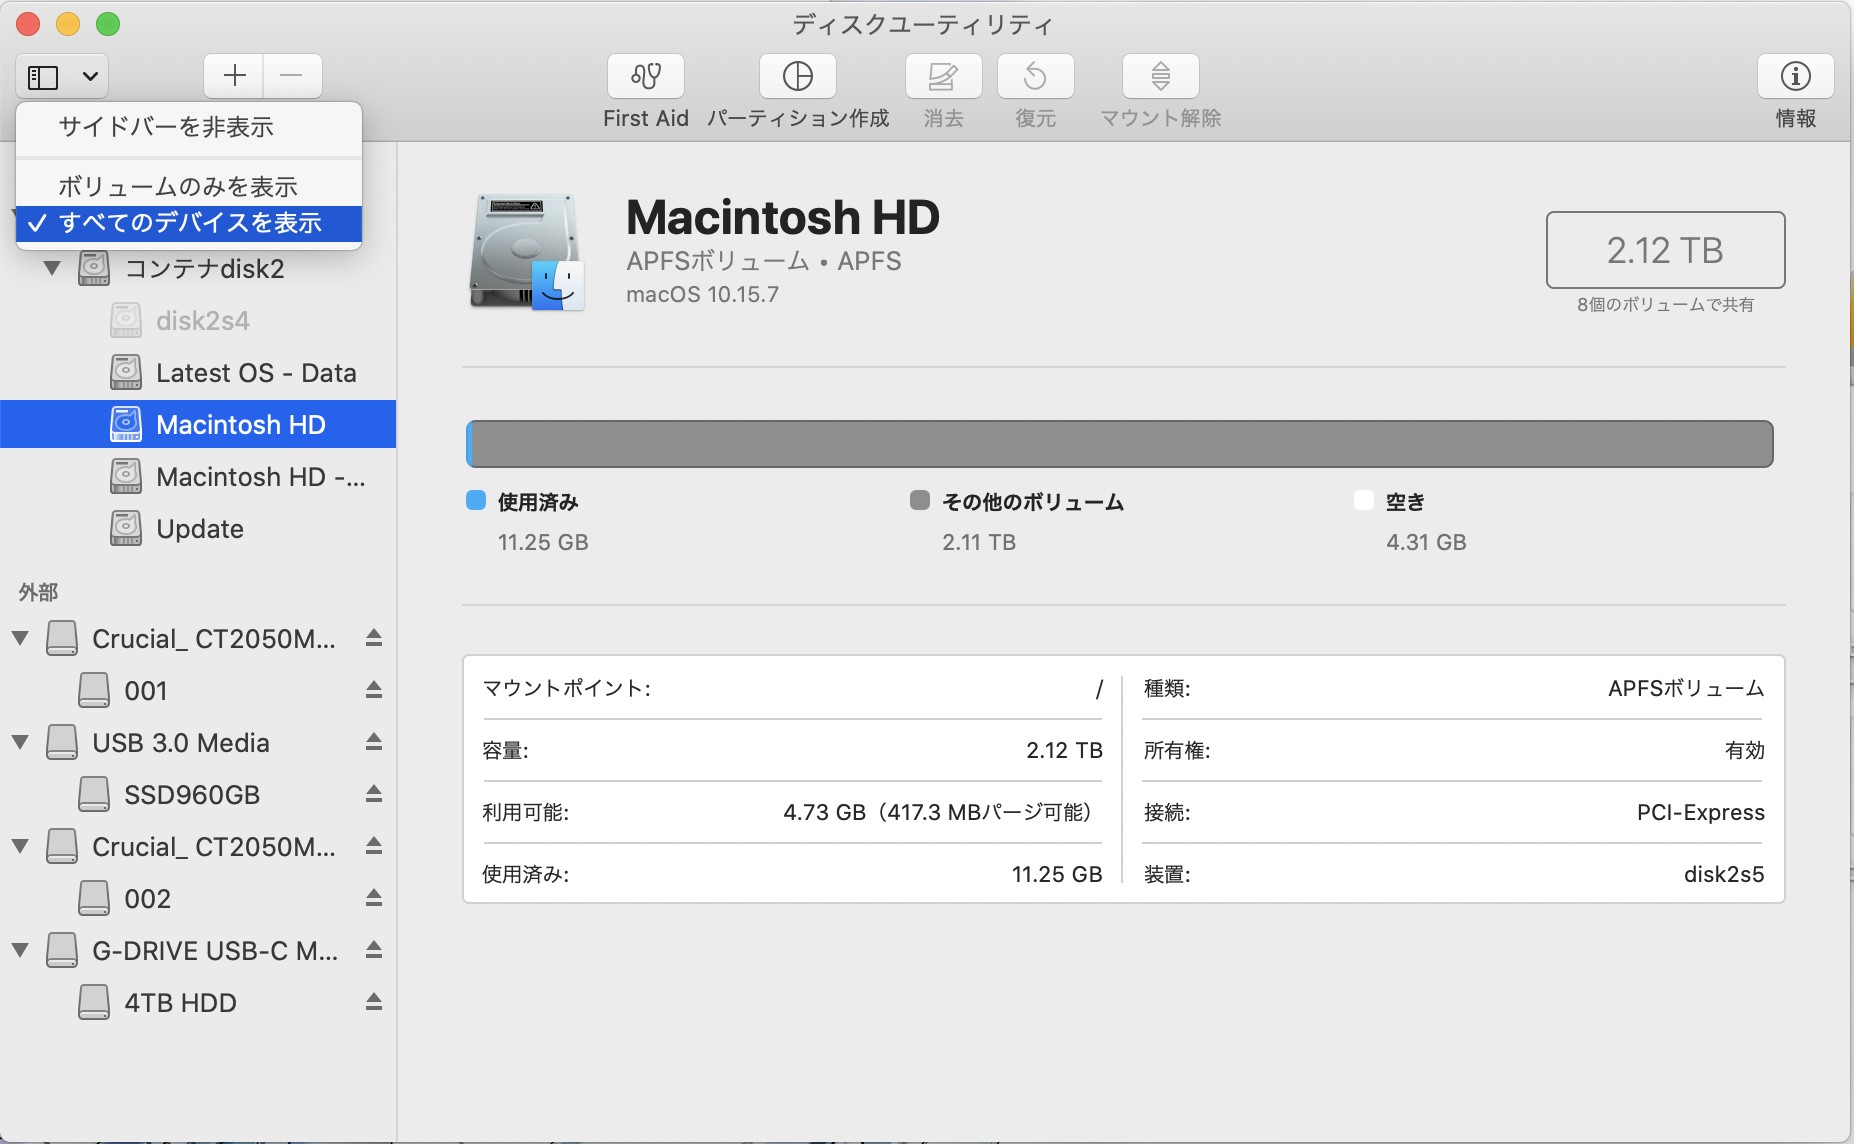
Task: Collapse the コンテナdisk2 container
Action: (x=52, y=268)
